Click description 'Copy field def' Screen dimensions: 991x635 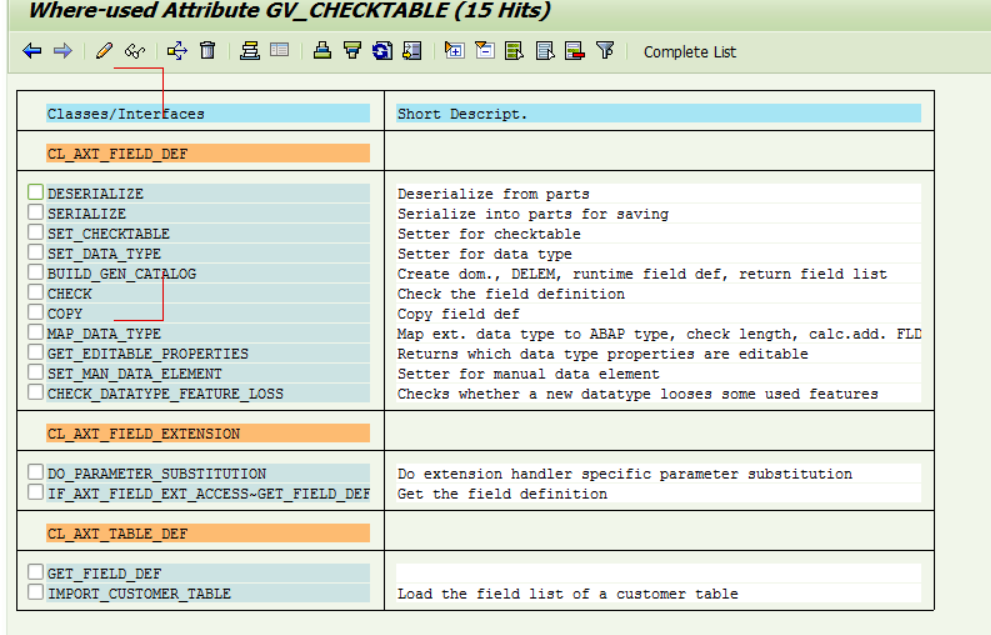tap(458, 314)
